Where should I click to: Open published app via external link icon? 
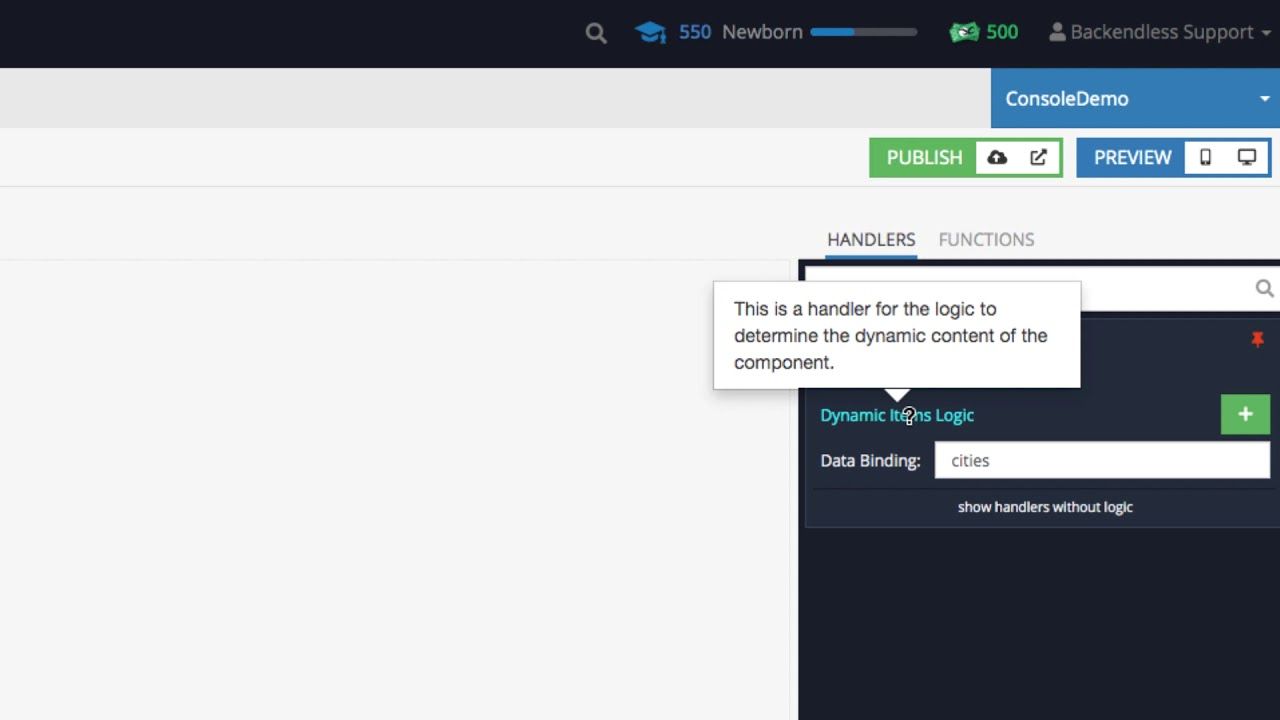point(1038,158)
